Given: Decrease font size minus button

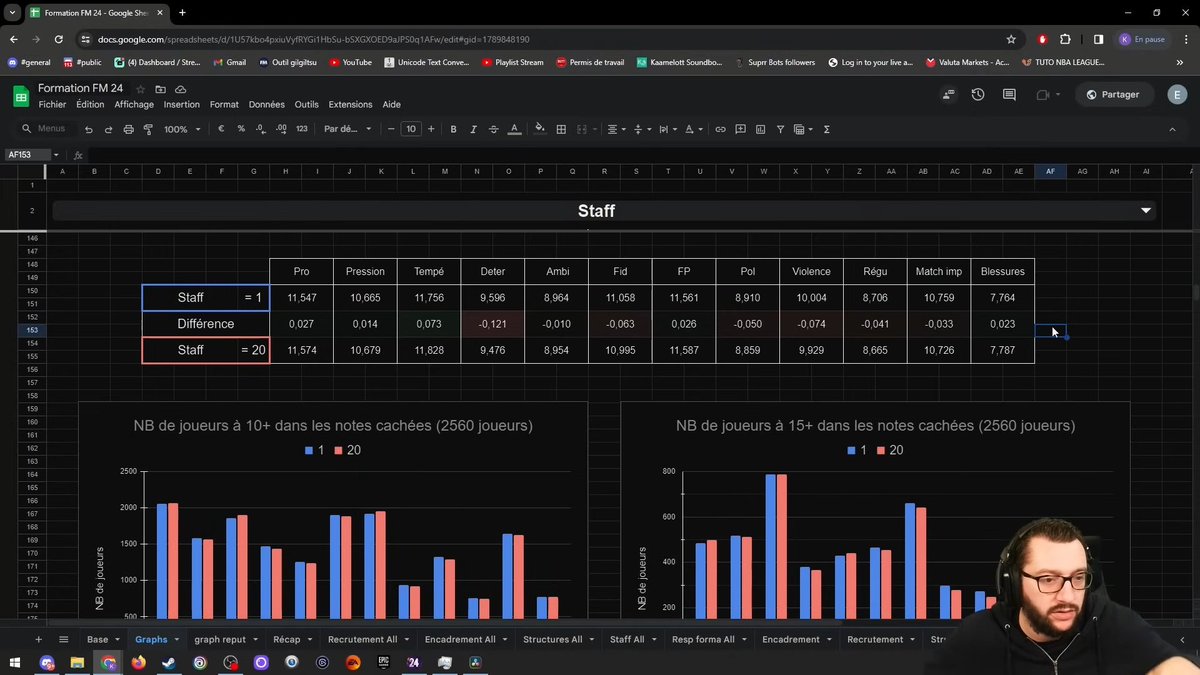Looking at the screenshot, I should pos(391,129).
